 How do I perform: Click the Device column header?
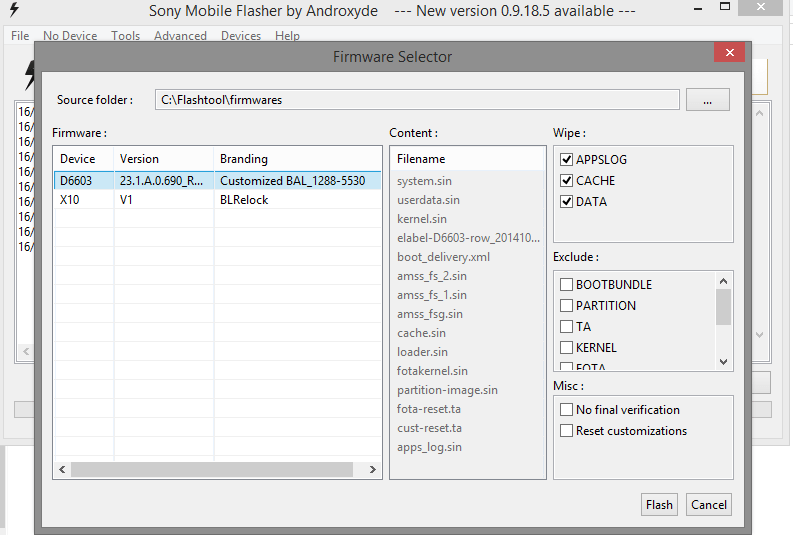(x=84, y=159)
